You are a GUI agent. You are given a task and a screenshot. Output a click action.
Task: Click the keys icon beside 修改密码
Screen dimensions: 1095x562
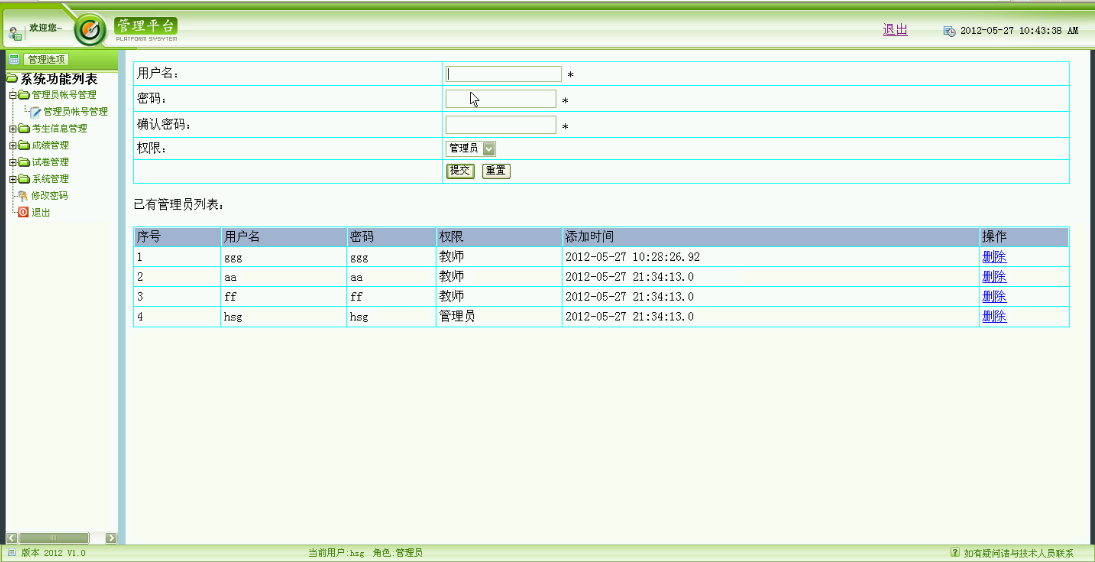point(24,195)
